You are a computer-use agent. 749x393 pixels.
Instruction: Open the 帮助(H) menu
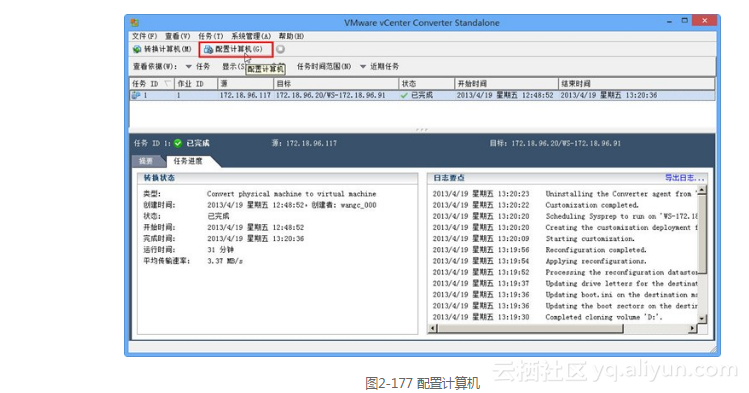click(x=291, y=36)
